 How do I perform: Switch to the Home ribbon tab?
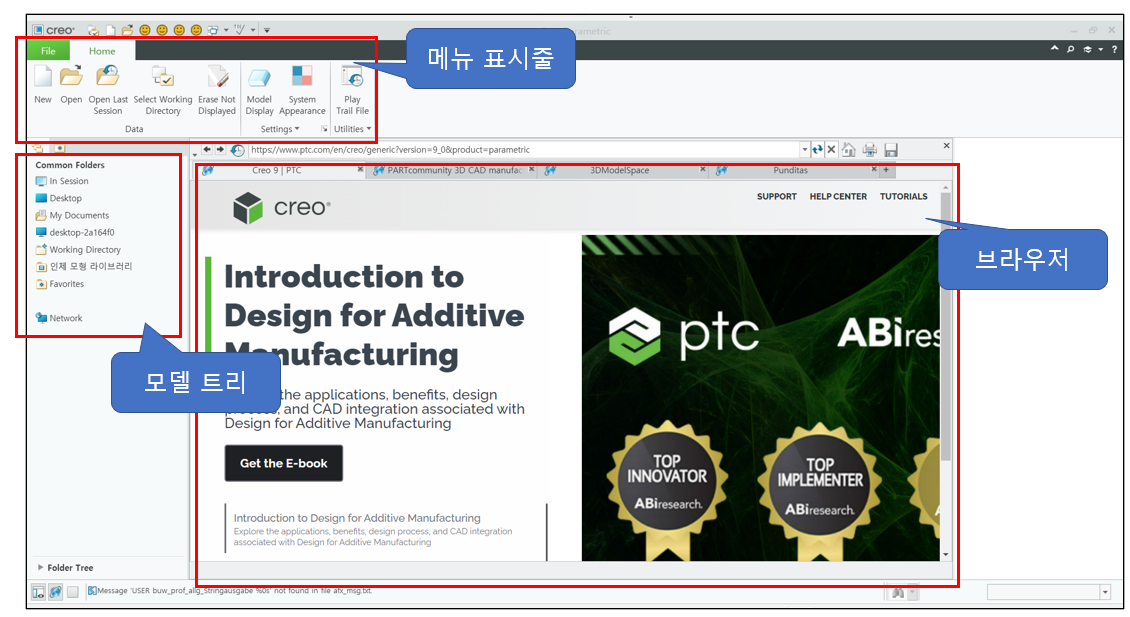click(102, 50)
